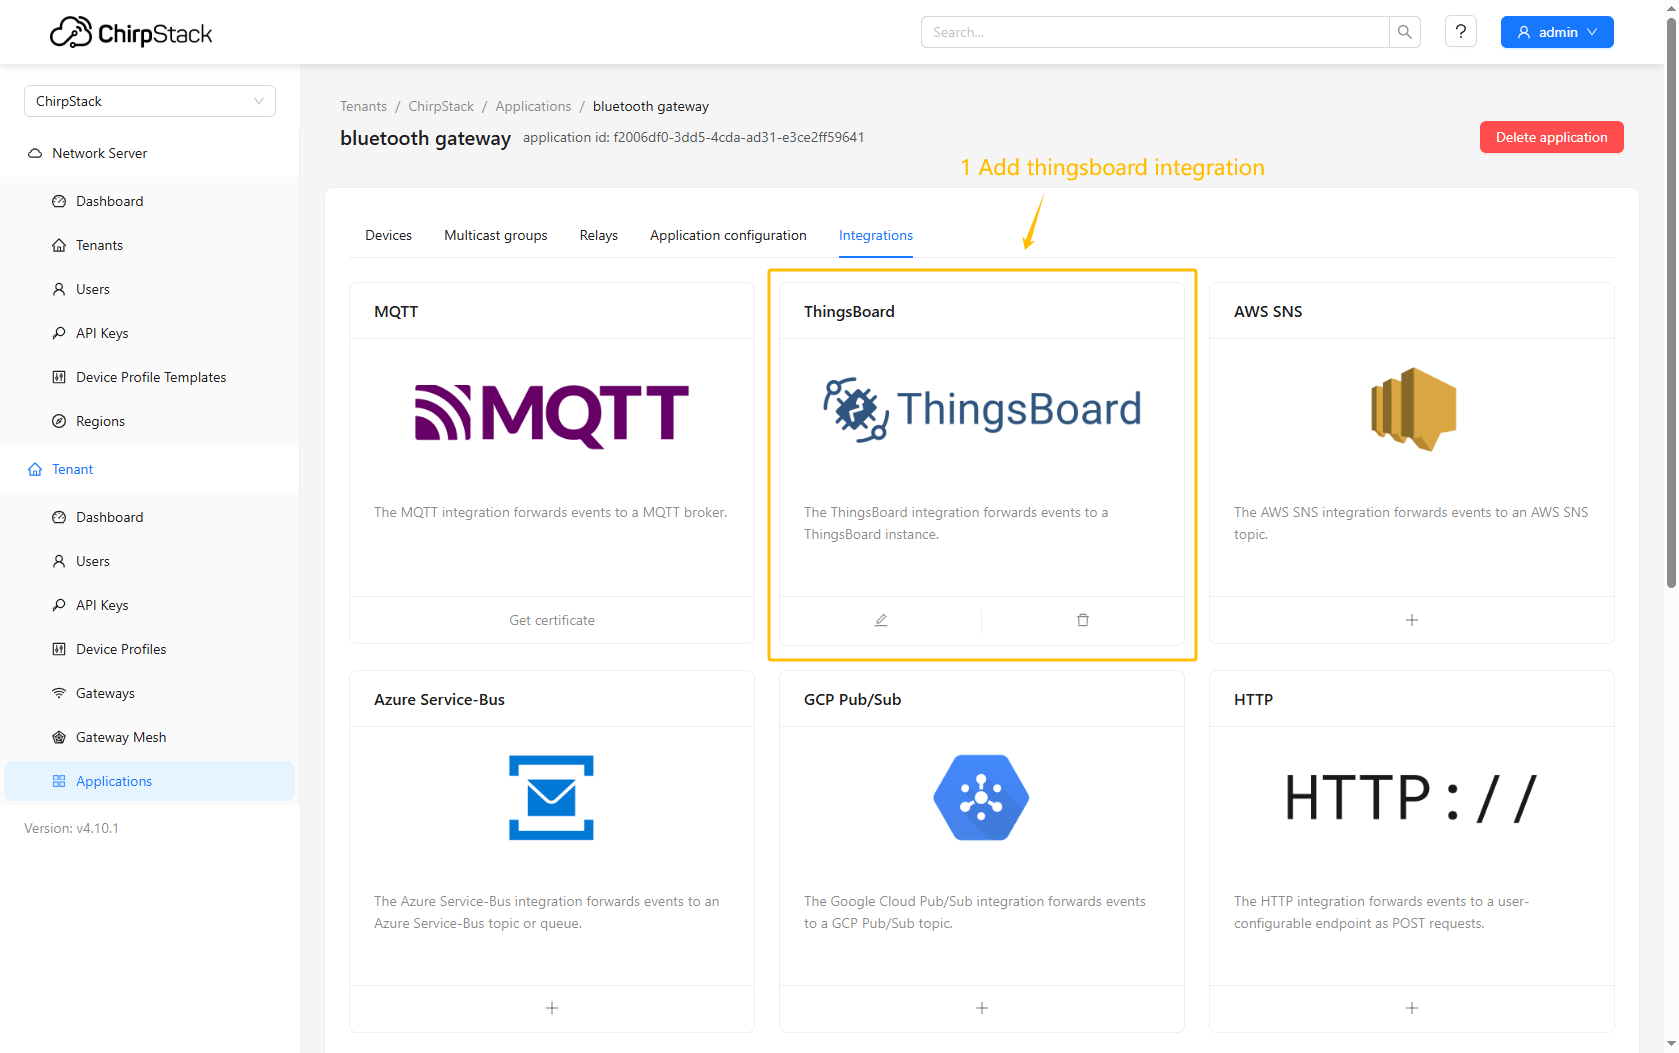Click the search magnifier icon
The image size is (1679, 1053).
click(x=1404, y=32)
